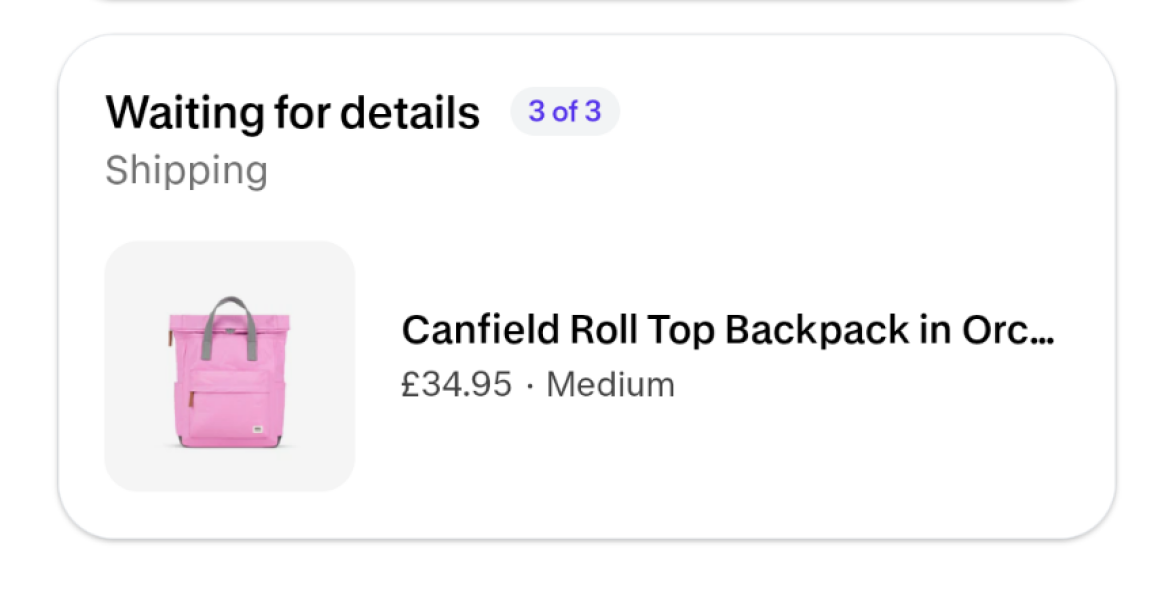This screenshot has width=1162, height=600.
Task: Open the Canfield Roll Top Backpack title
Action: pyautogui.click(x=727, y=329)
